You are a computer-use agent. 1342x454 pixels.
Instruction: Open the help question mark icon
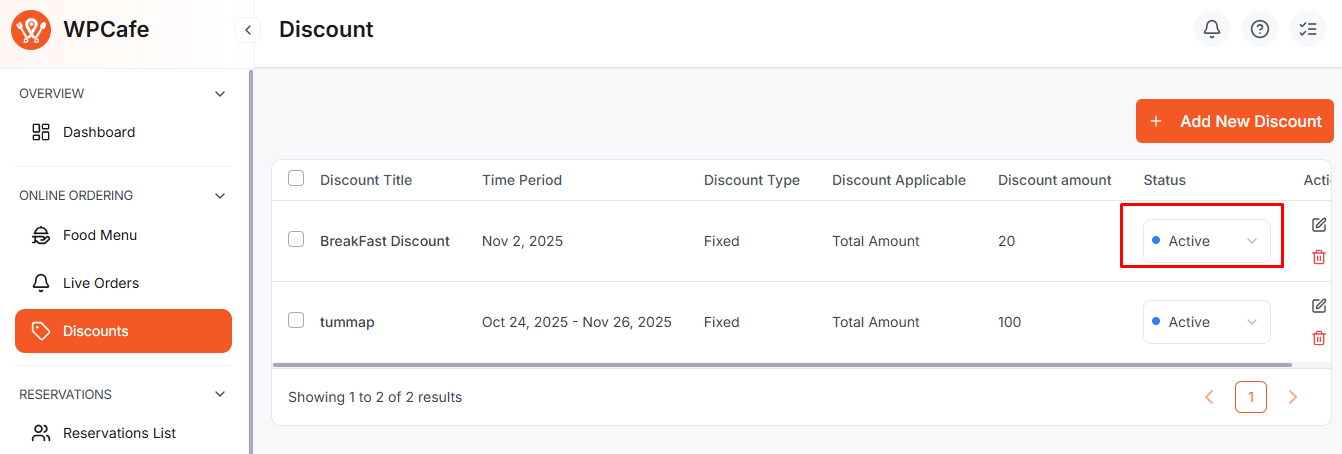point(1259,29)
